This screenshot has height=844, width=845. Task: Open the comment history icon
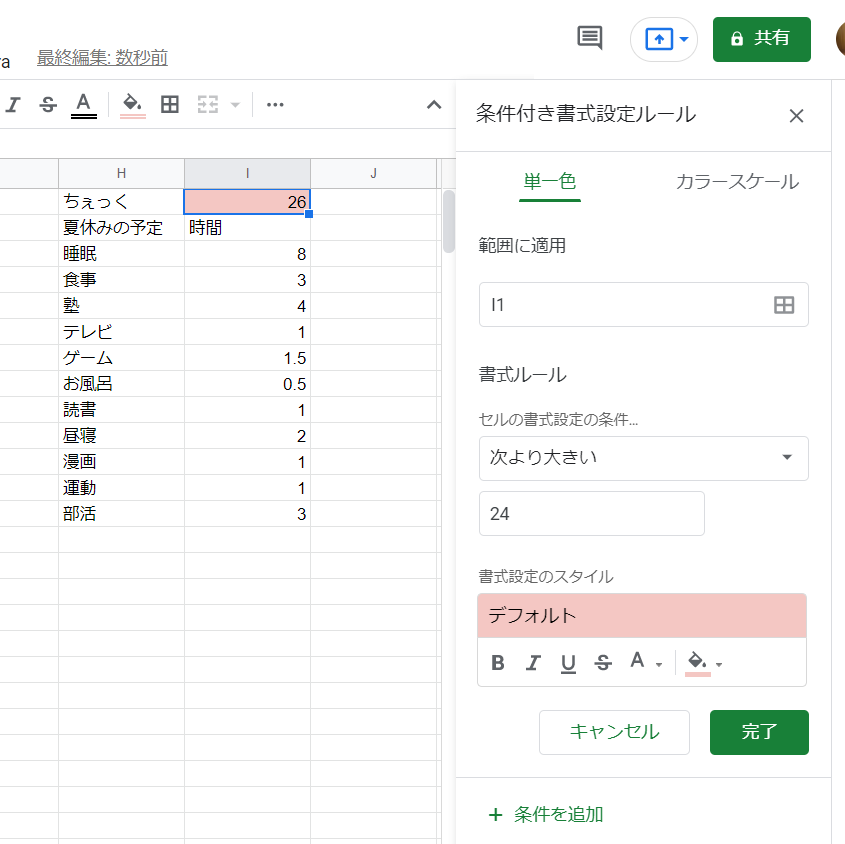tap(588, 38)
